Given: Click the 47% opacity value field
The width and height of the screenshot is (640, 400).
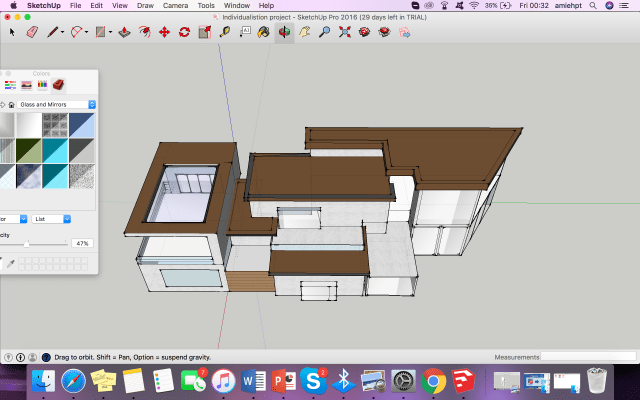Looking at the screenshot, I should (82, 243).
